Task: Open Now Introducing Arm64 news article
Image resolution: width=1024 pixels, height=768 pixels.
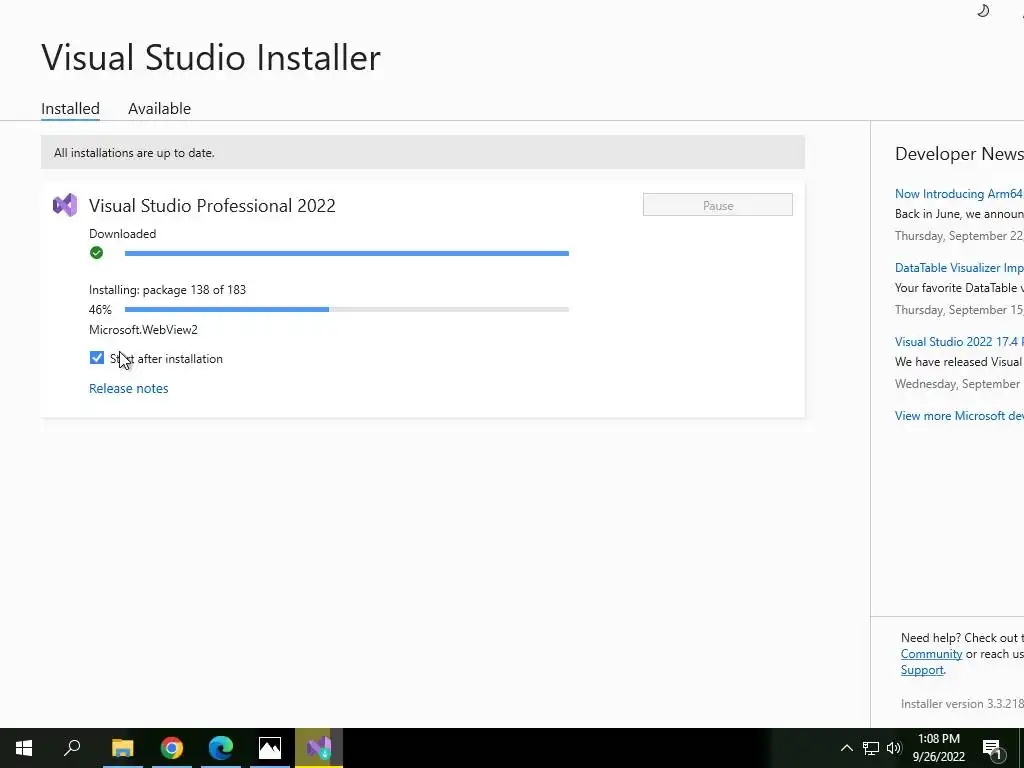Action: [959, 193]
